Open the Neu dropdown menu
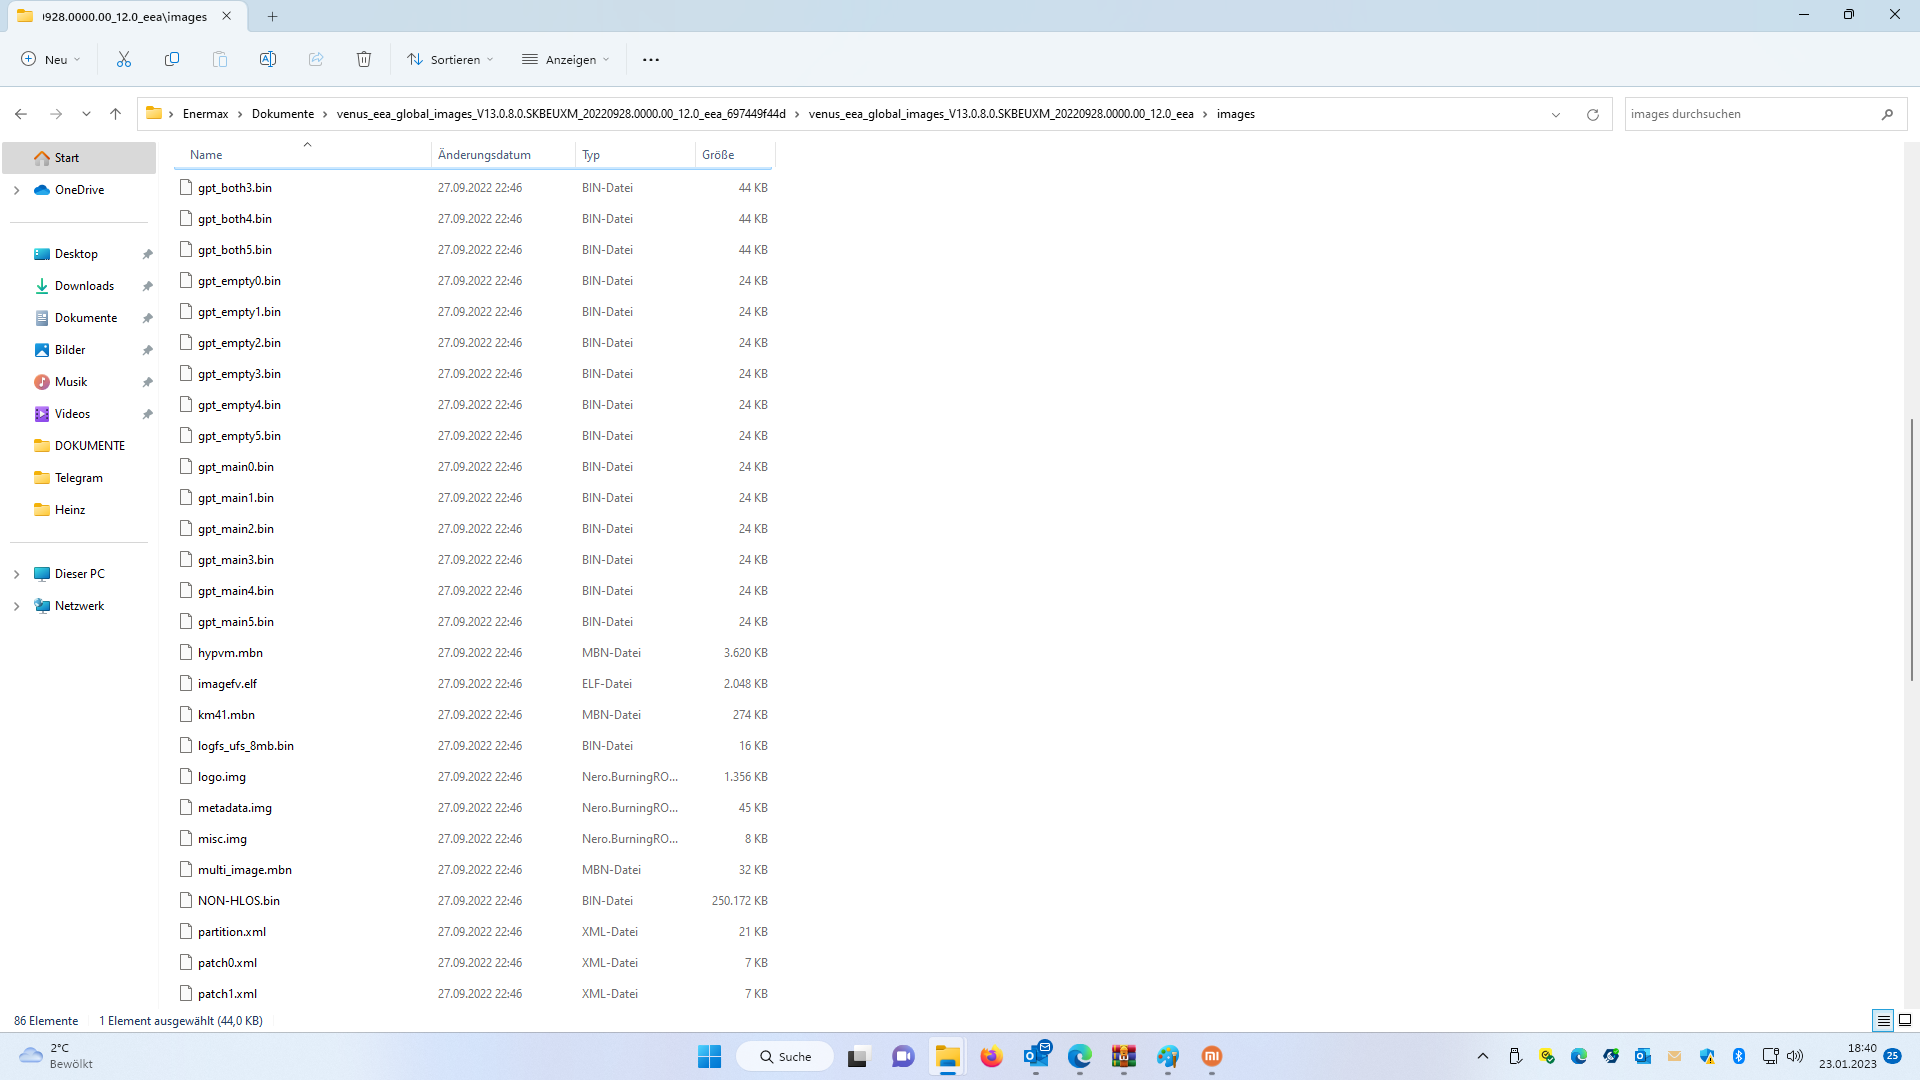The image size is (1920, 1080). click(x=51, y=59)
